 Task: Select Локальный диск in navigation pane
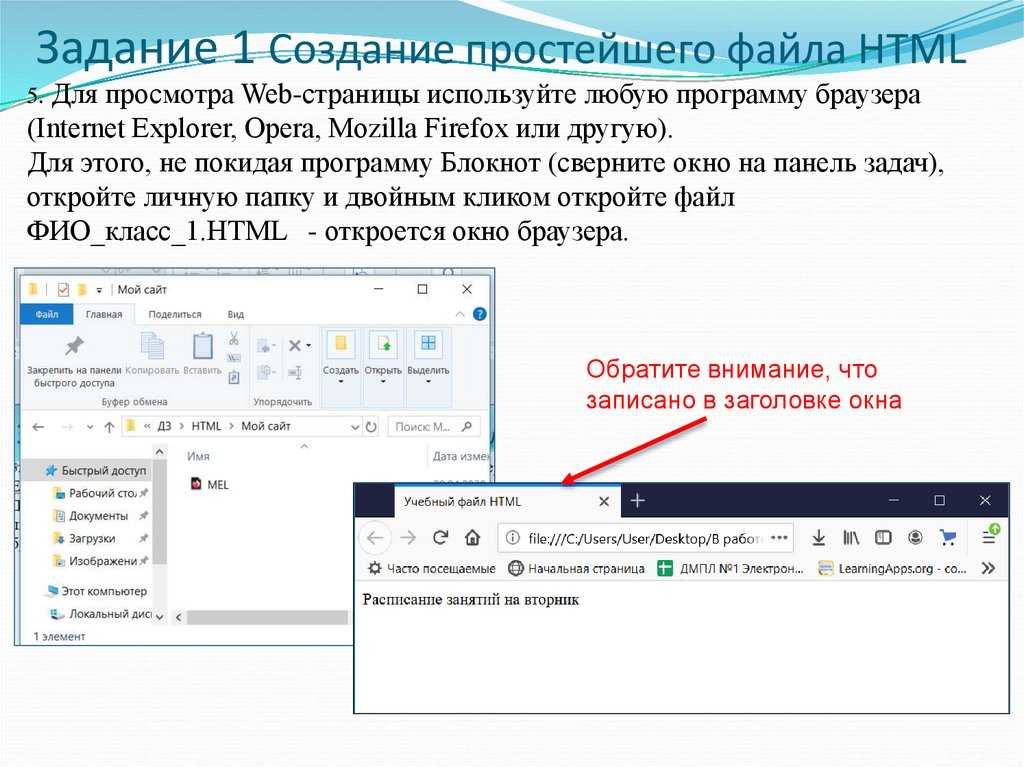(102, 614)
